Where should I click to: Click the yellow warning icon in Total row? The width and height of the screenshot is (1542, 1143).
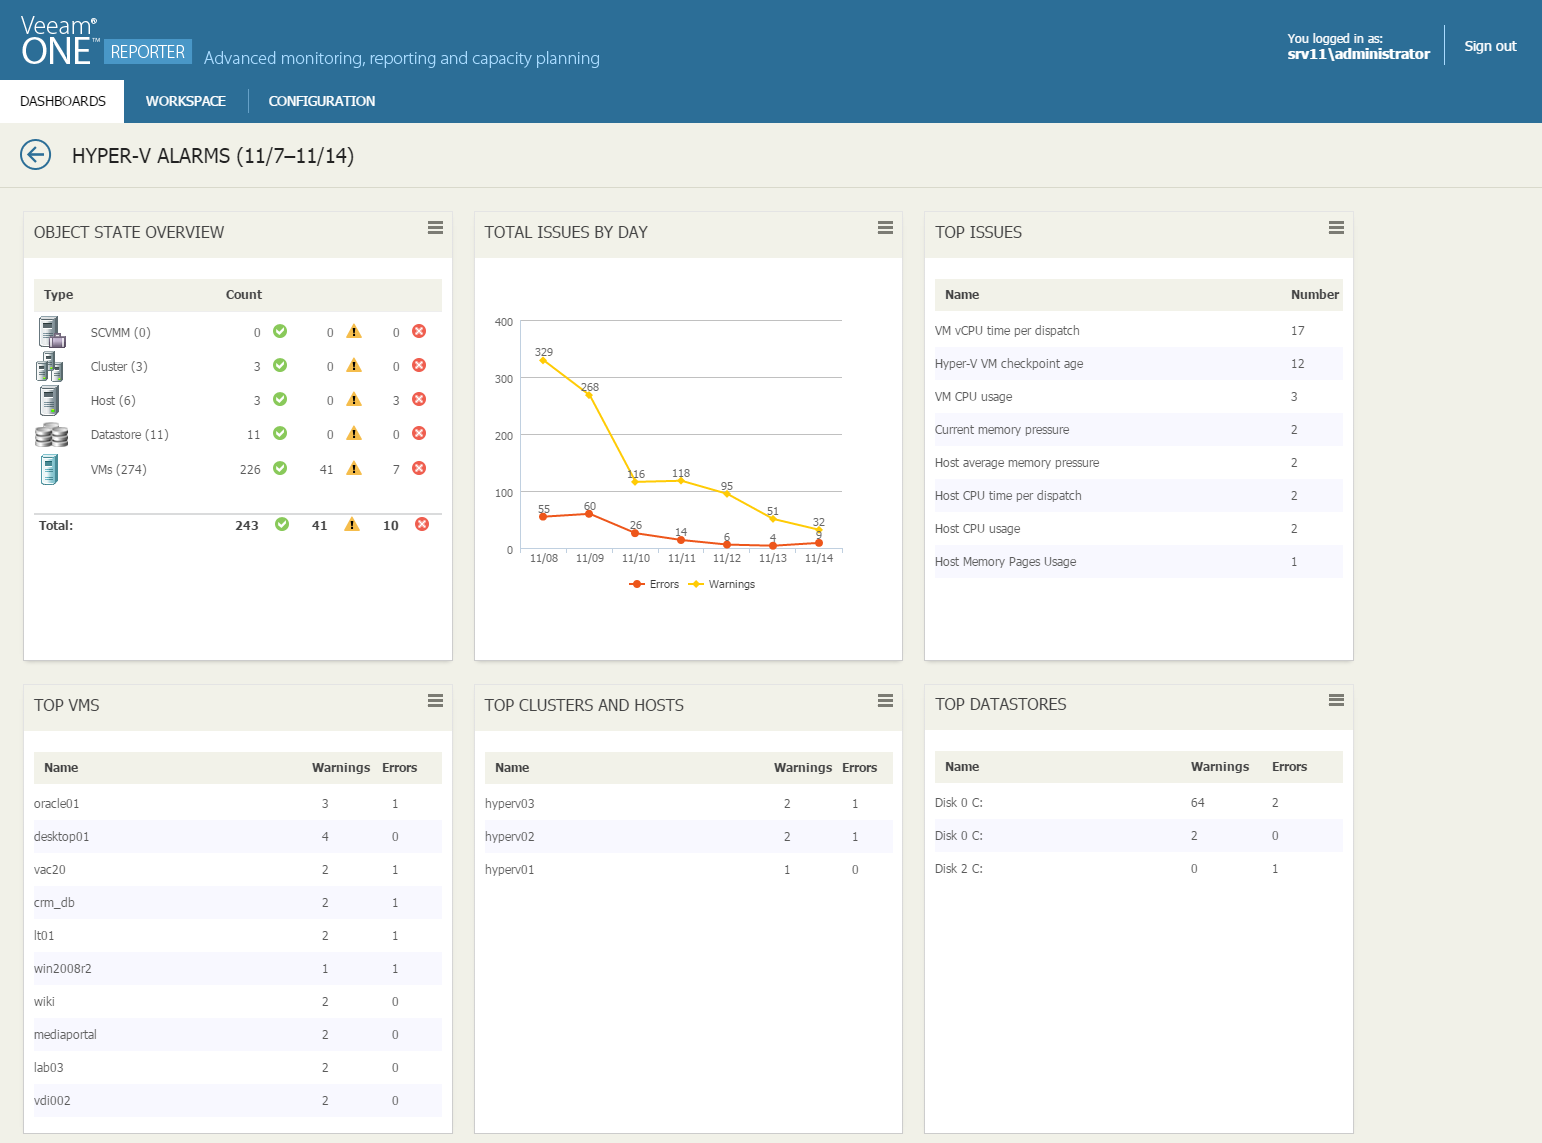(352, 525)
